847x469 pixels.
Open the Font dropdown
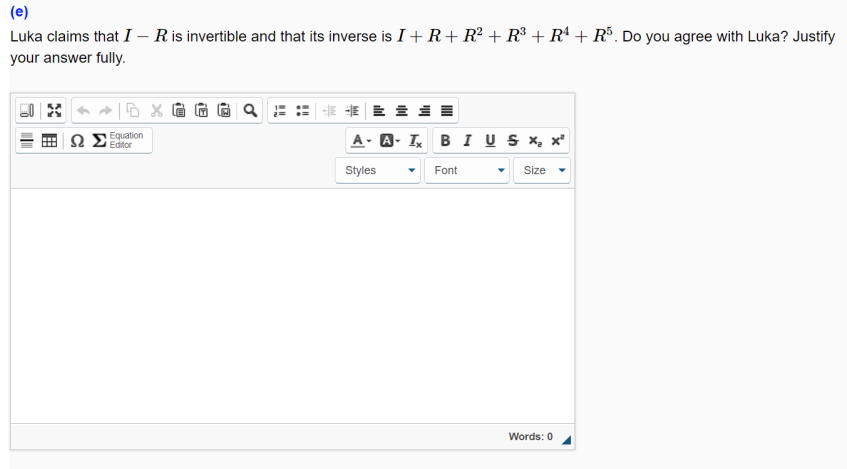(467, 170)
